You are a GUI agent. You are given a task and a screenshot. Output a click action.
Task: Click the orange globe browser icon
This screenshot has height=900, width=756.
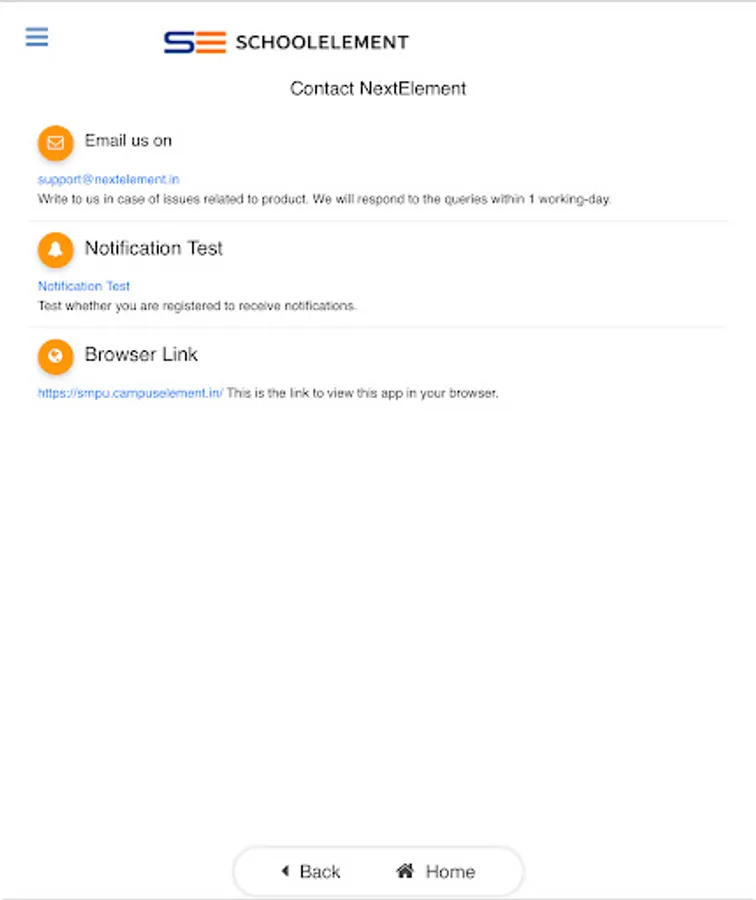pos(56,356)
